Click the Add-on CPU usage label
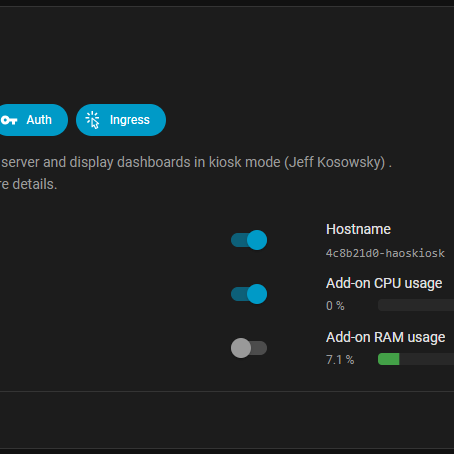Image resolution: width=454 pixels, height=454 pixels. pos(384,283)
